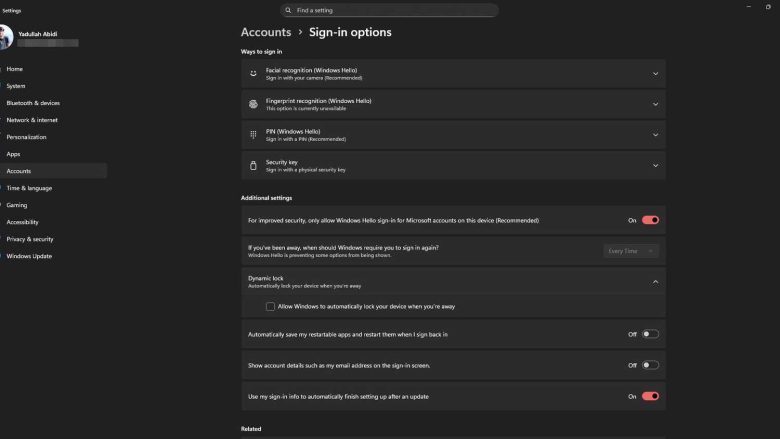Click the PIN keypad icon
Image resolution: width=780 pixels, height=439 pixels.
pyautogui.click(x=253, y=134)
